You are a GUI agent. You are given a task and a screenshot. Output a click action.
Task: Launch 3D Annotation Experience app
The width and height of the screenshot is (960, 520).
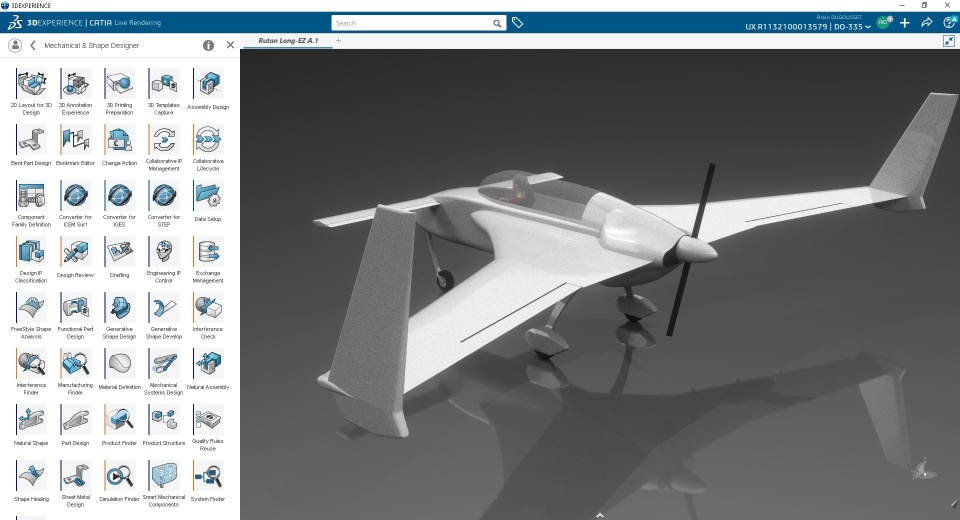(x=75, y=84)
